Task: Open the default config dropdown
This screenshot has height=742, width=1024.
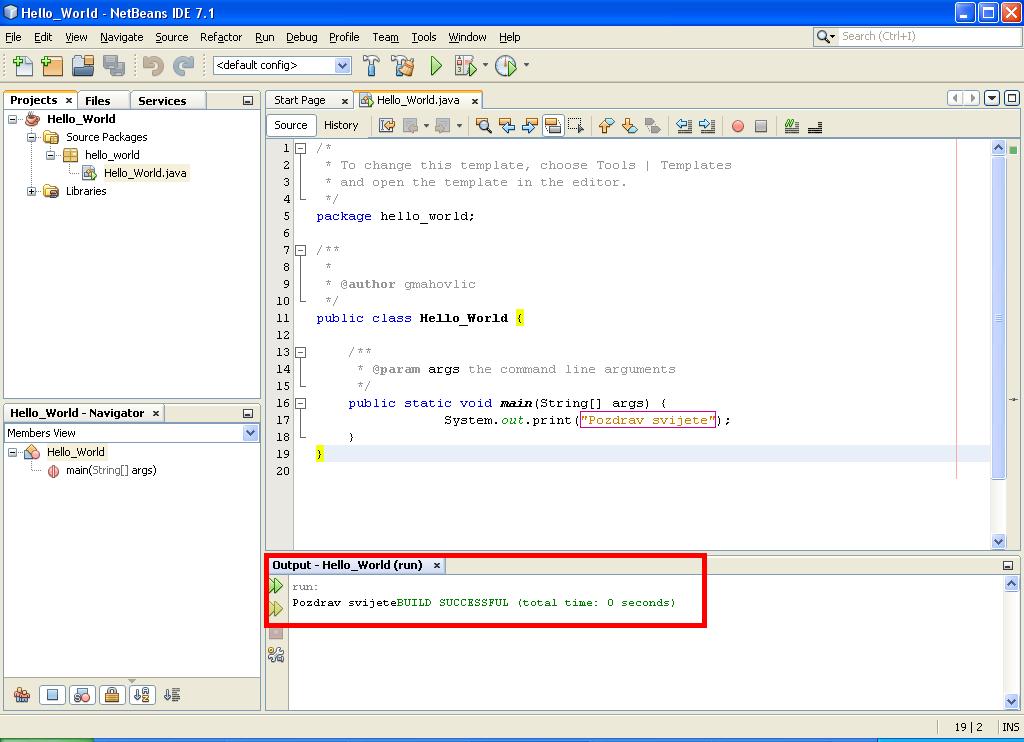Action: pyautogui.click(x=342, y=66)
